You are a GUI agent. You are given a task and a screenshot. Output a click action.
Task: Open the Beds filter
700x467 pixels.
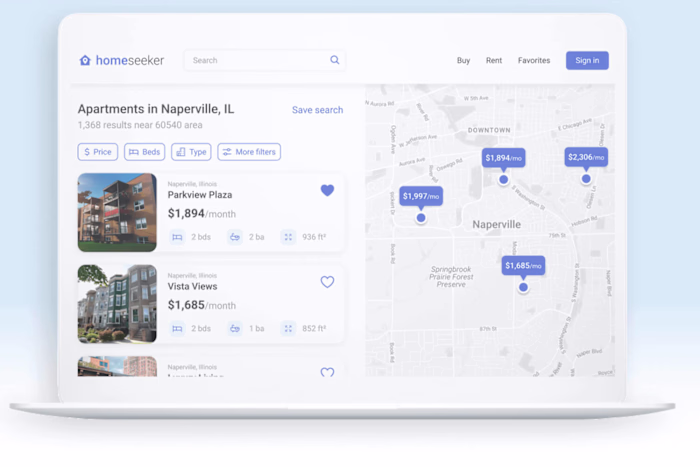click(144, 152)
